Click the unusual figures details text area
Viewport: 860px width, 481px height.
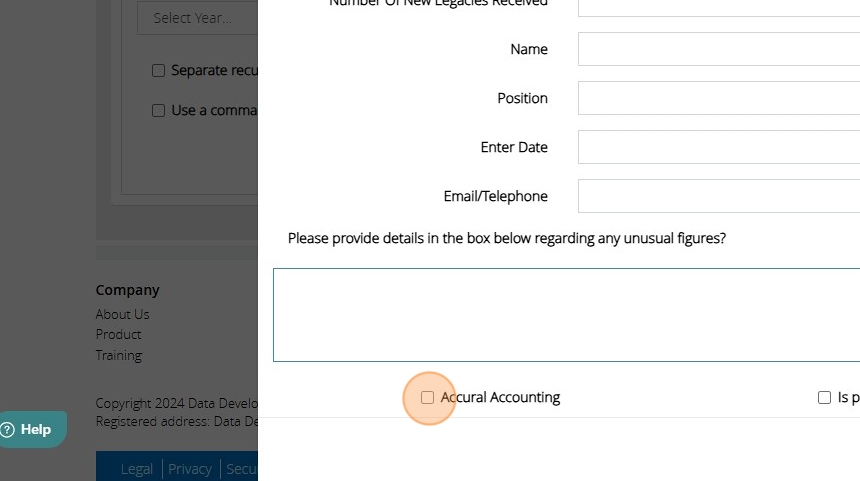click(566, 314)
